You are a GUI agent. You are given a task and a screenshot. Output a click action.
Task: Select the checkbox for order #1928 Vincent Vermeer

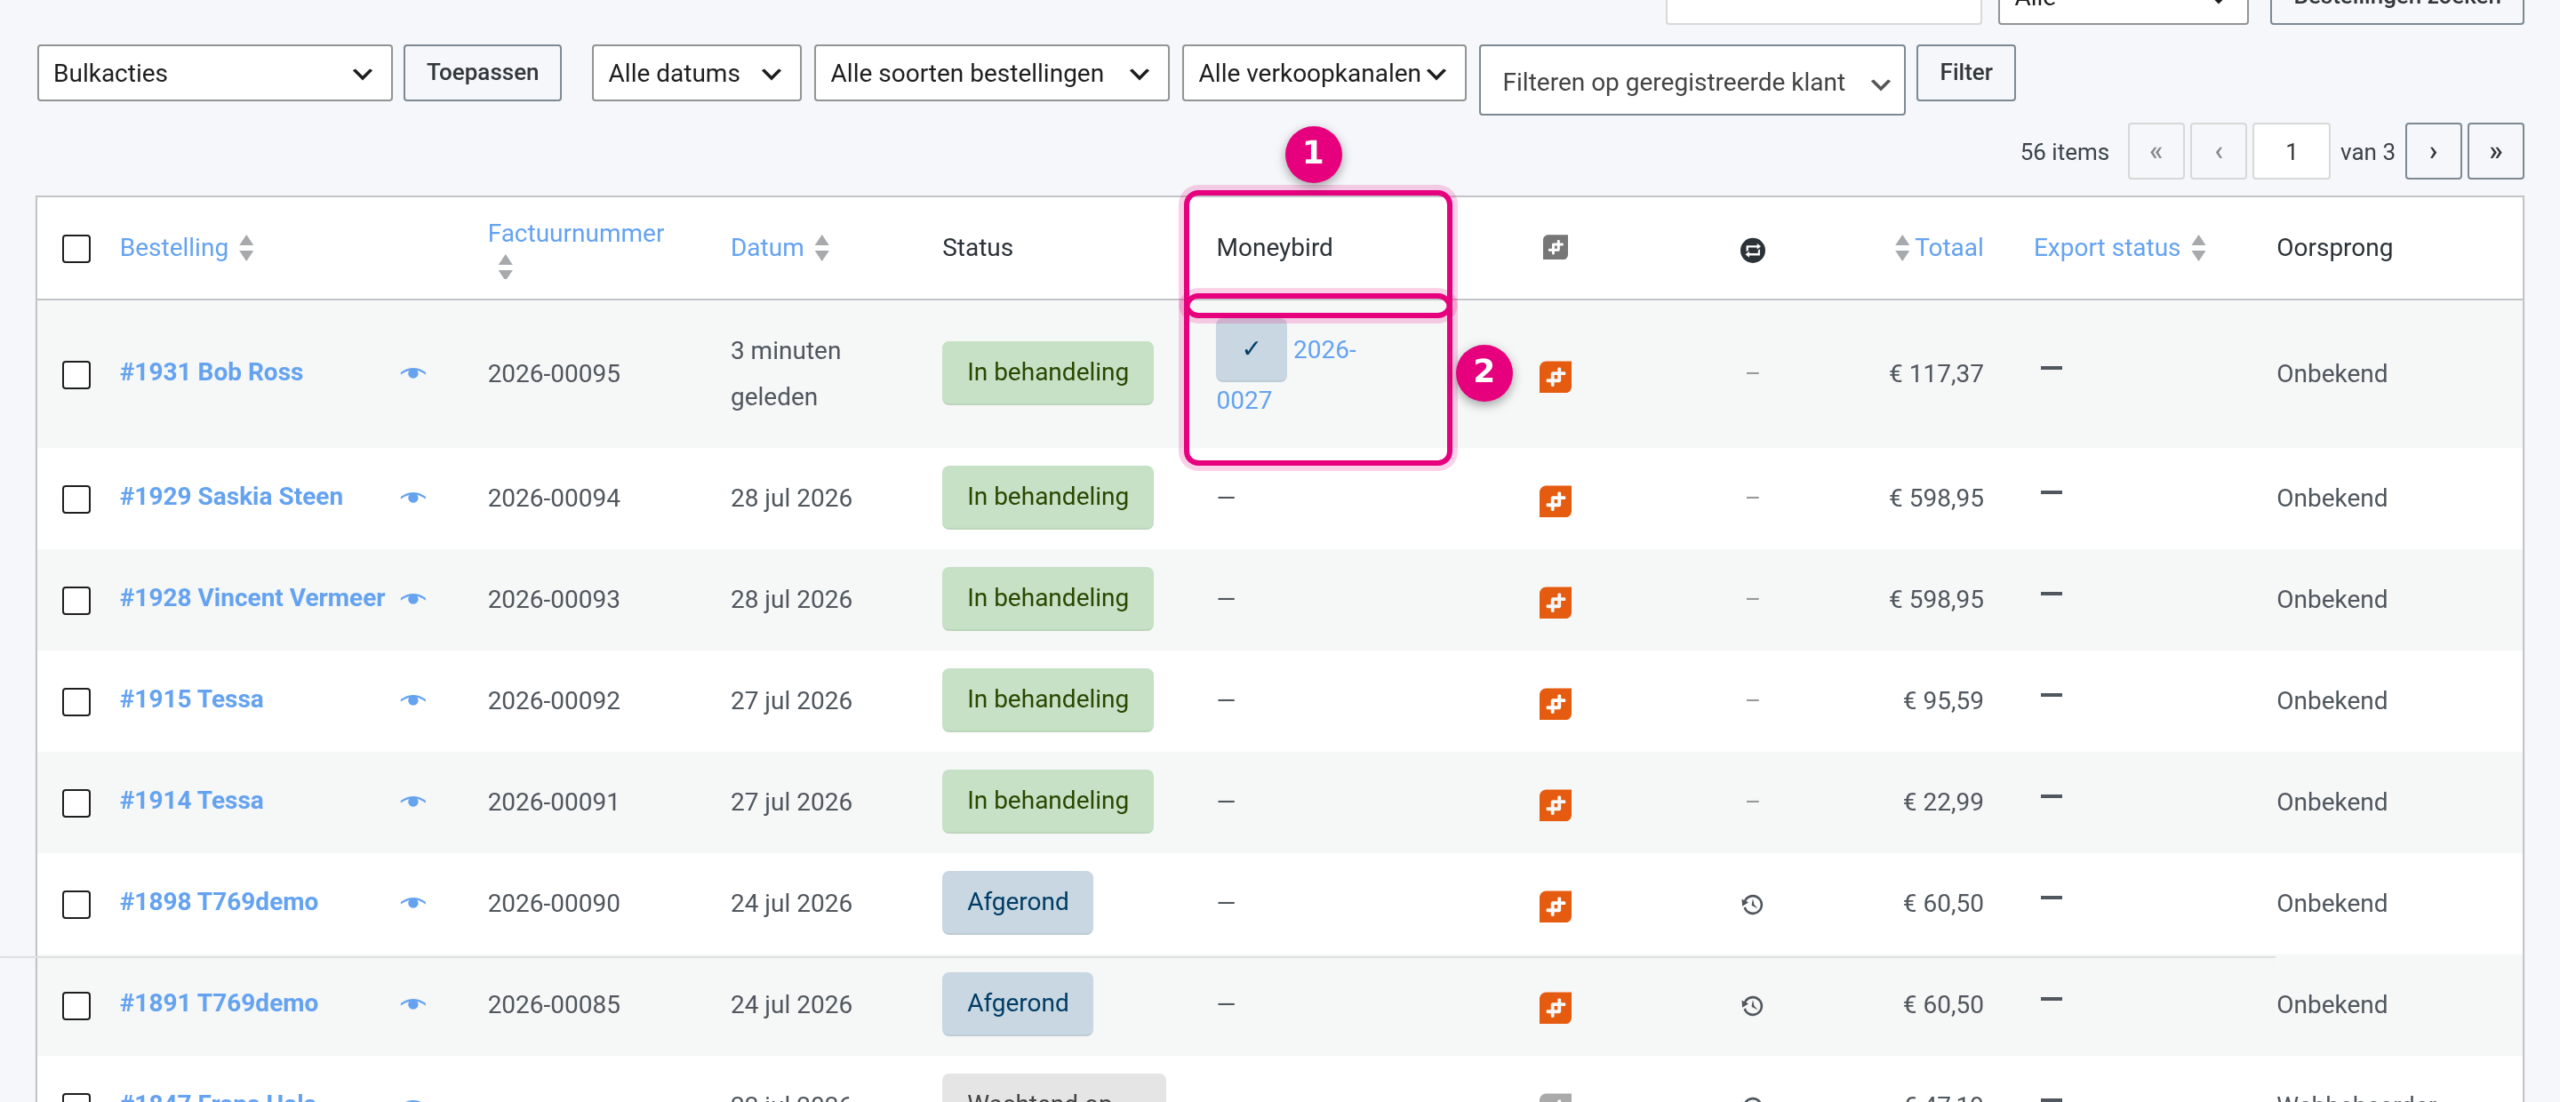tap(76, 601)
